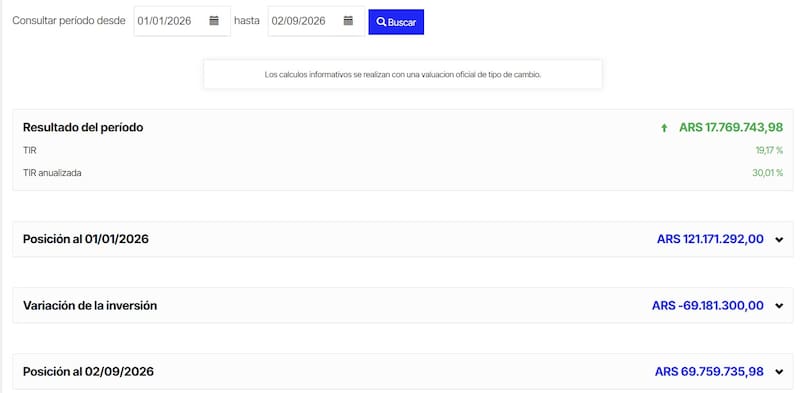Click the ARS 17.769.743,98 result amount
800x393 pixels.
click(x=731, y=128)
